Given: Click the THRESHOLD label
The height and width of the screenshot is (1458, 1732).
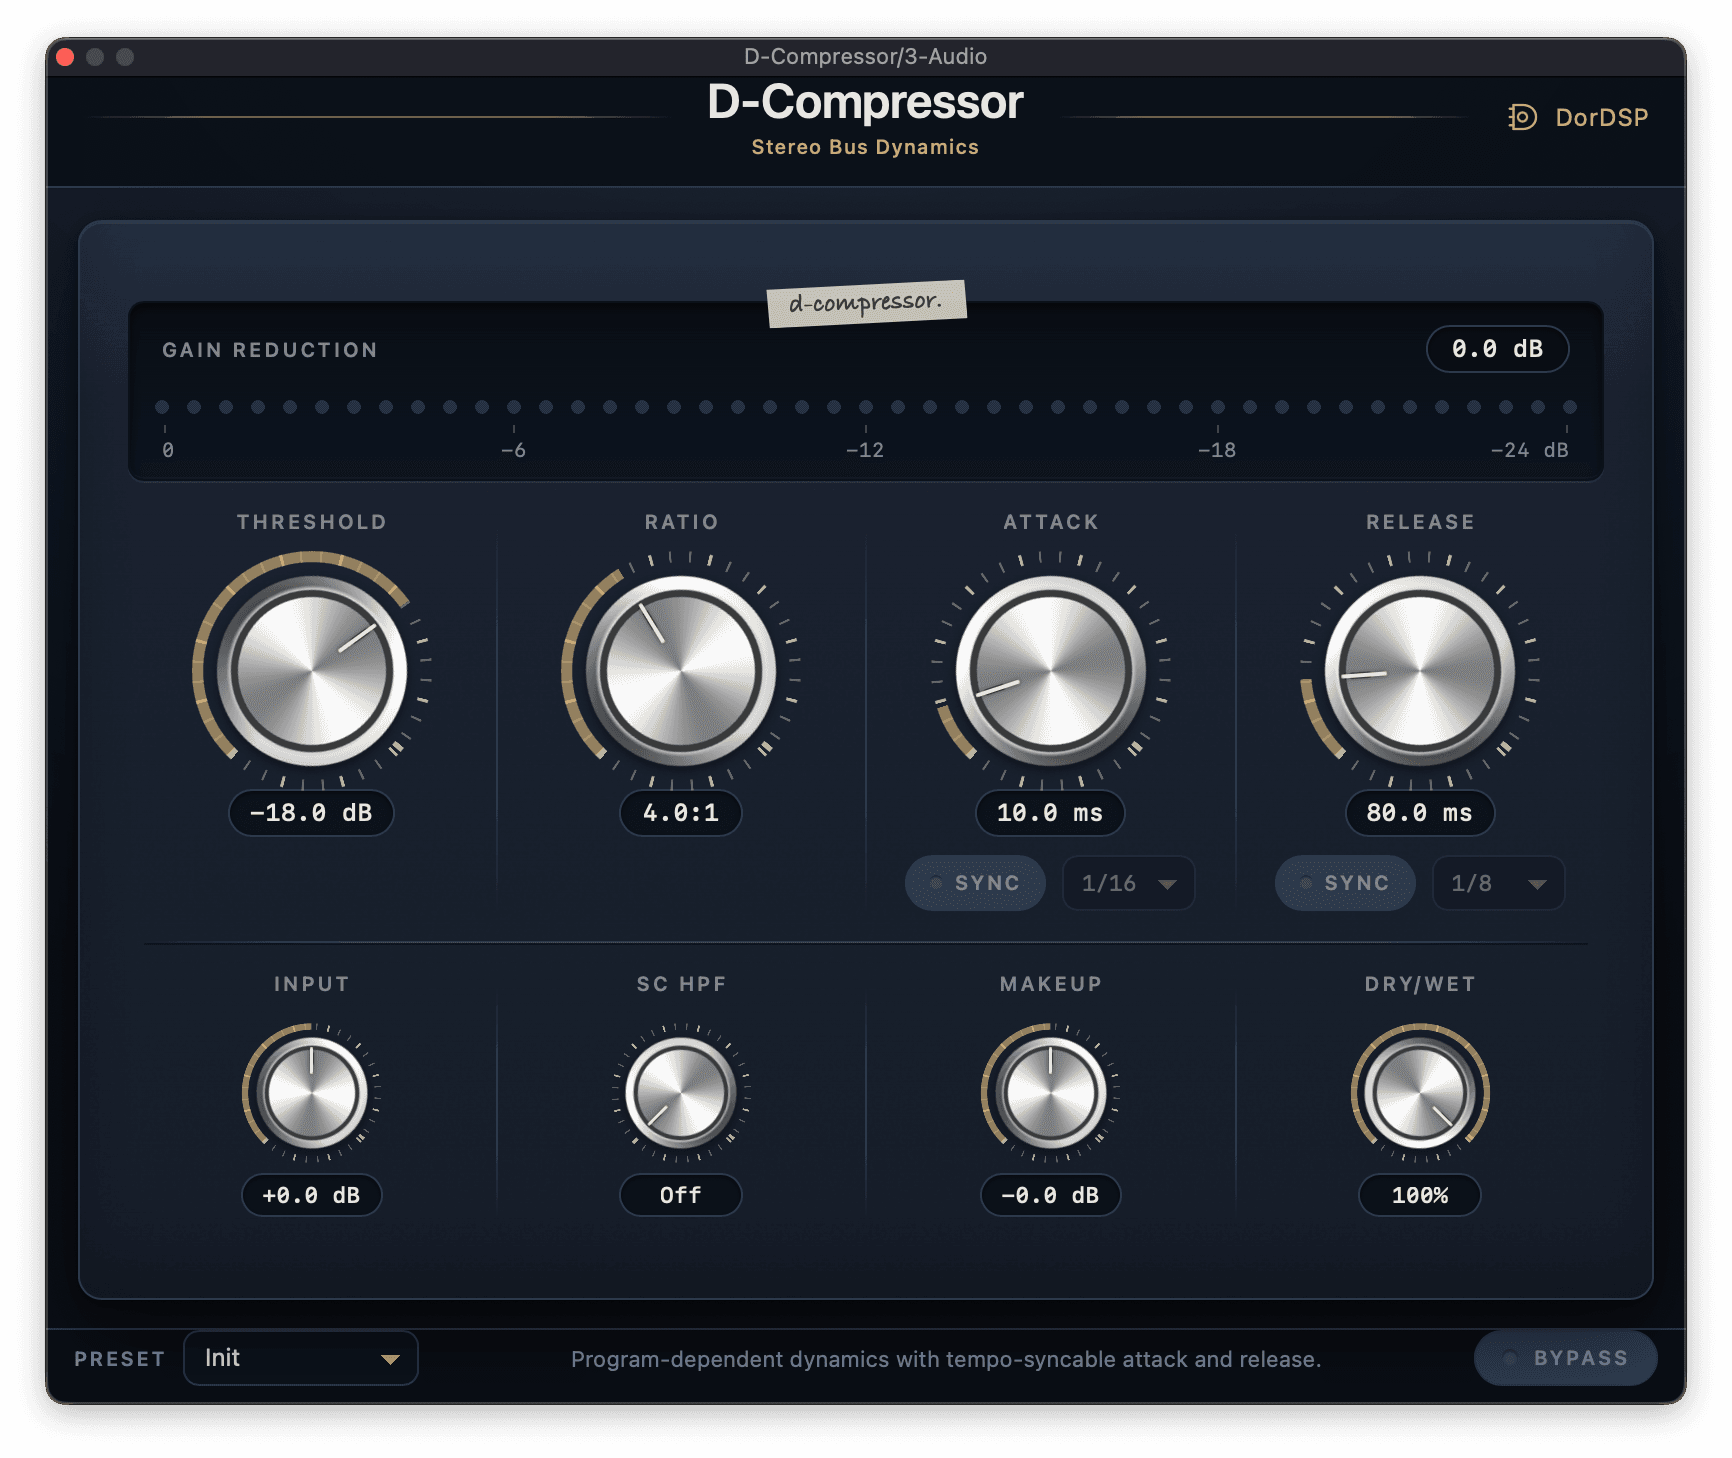Looking at the screenshot, I should (312, 522).
